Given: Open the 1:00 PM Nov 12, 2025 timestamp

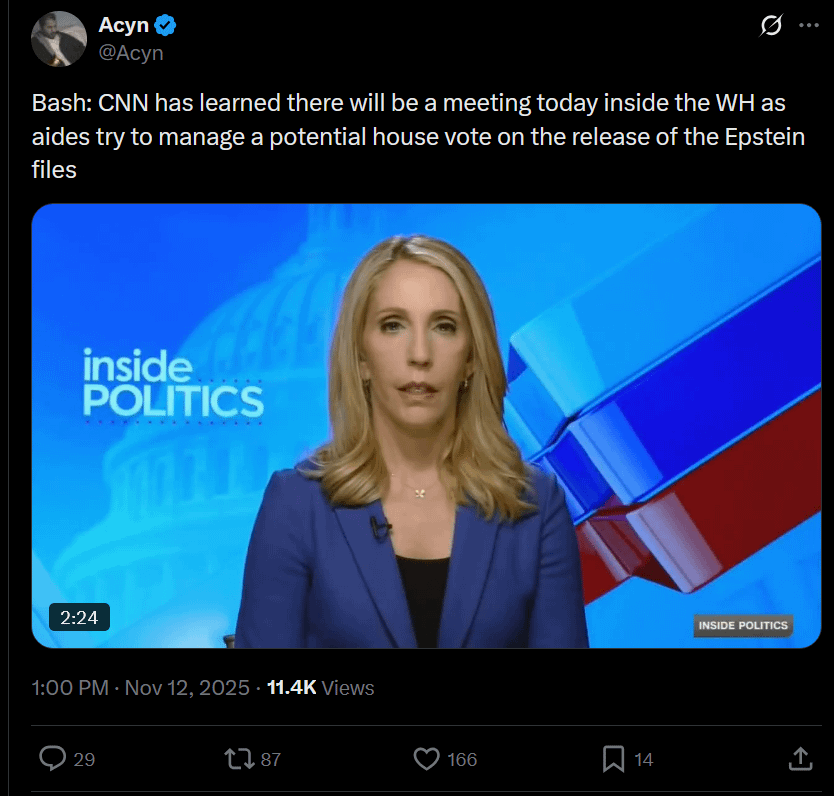Looking at the screenshot, I should coord(140,688).
